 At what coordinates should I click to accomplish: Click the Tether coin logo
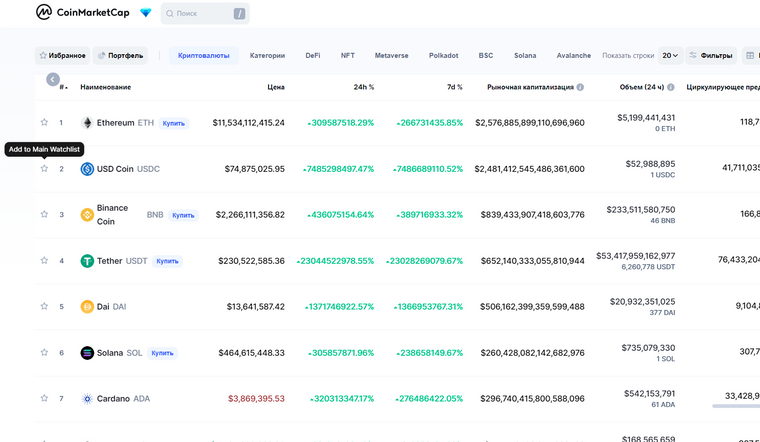[x=87, y=261]
